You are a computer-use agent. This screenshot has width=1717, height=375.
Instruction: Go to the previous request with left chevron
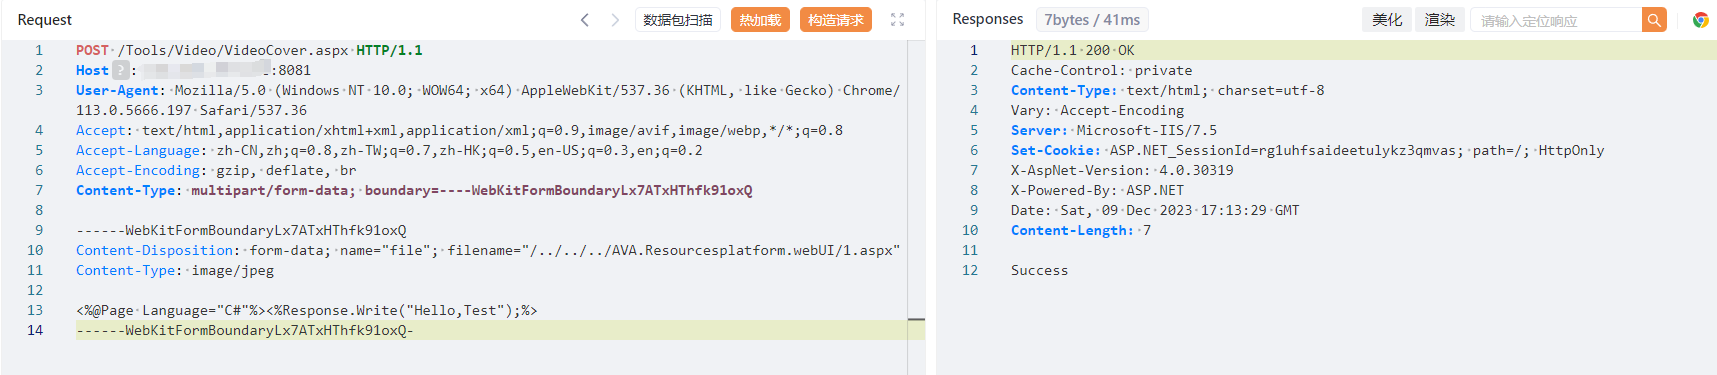[585, 19]
